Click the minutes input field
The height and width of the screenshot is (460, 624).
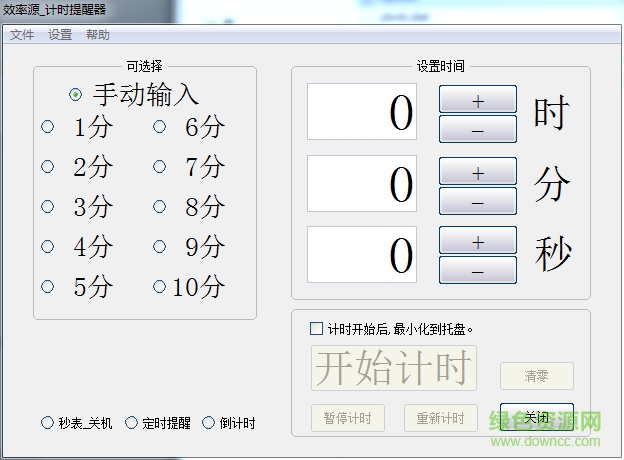[362, 183]
